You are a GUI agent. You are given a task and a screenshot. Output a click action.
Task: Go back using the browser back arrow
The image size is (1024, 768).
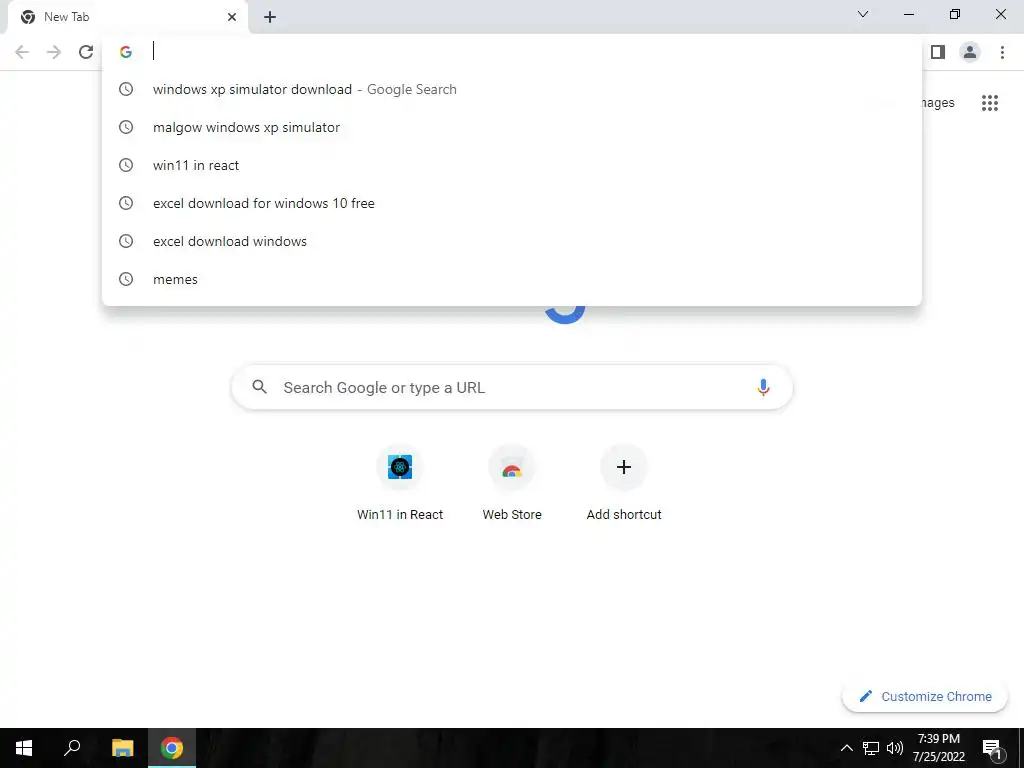coord(22,52)
